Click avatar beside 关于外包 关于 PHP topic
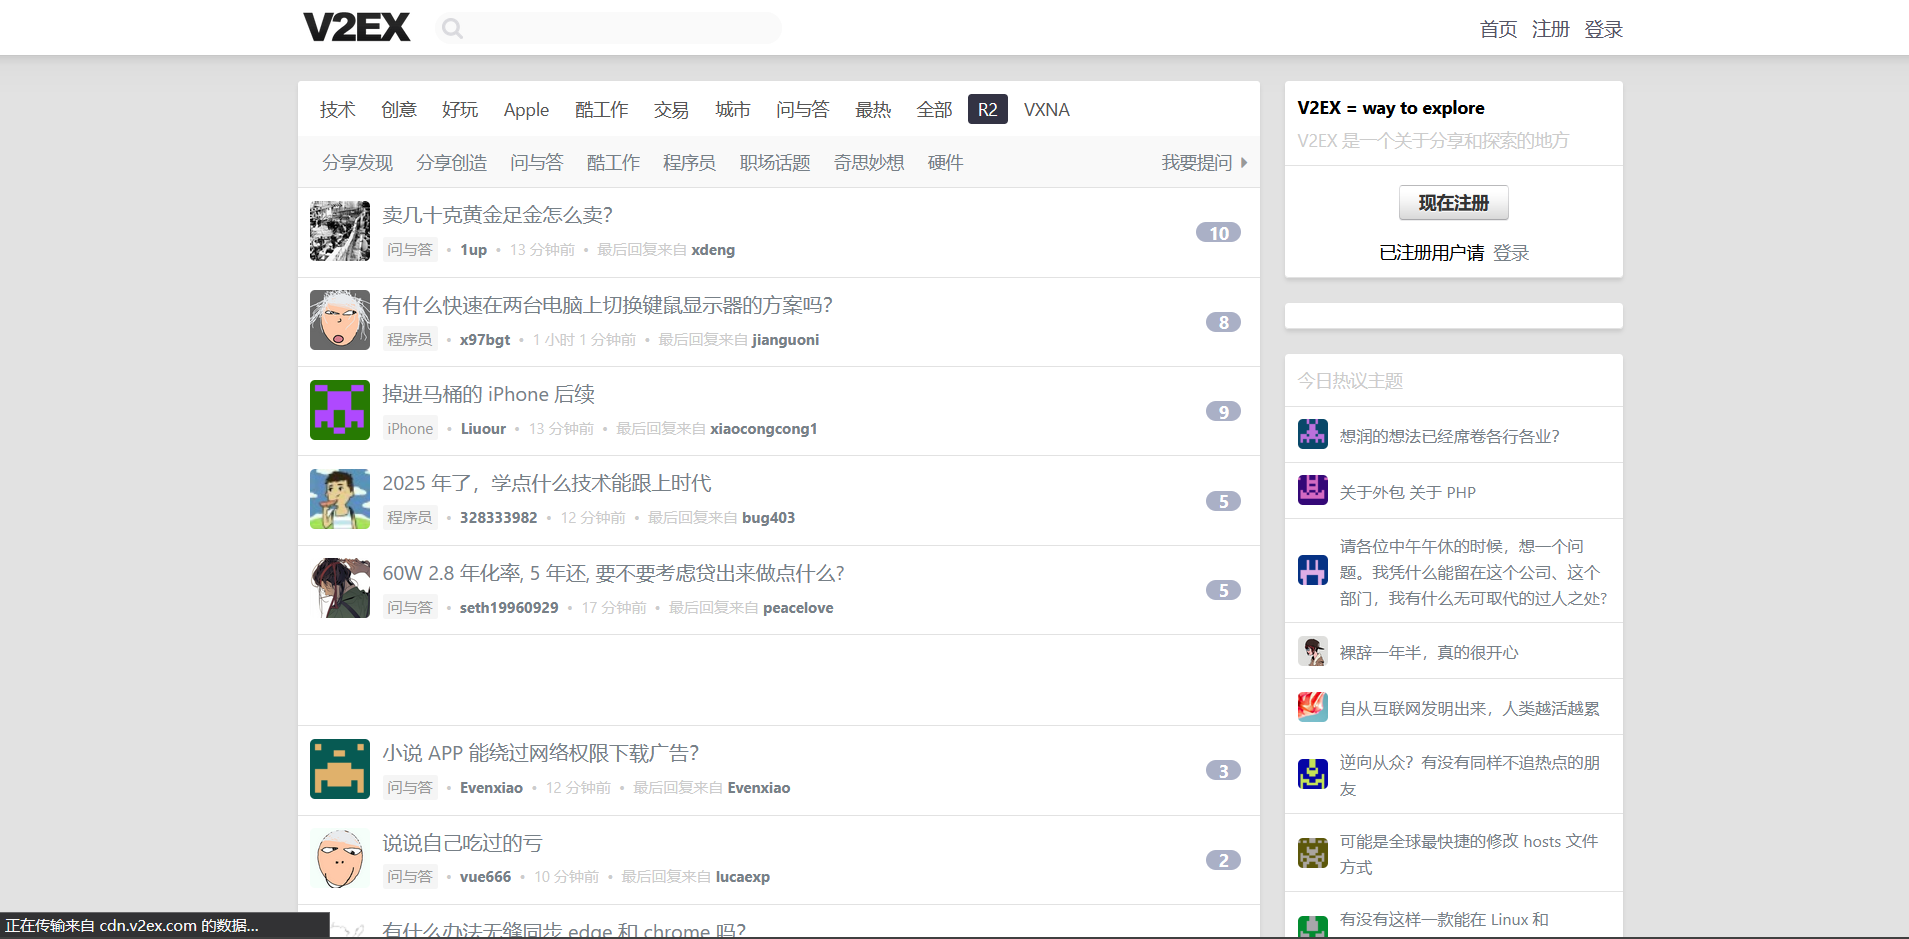Viewport: 1909px width, 939px height. [x=1312, y=490]
